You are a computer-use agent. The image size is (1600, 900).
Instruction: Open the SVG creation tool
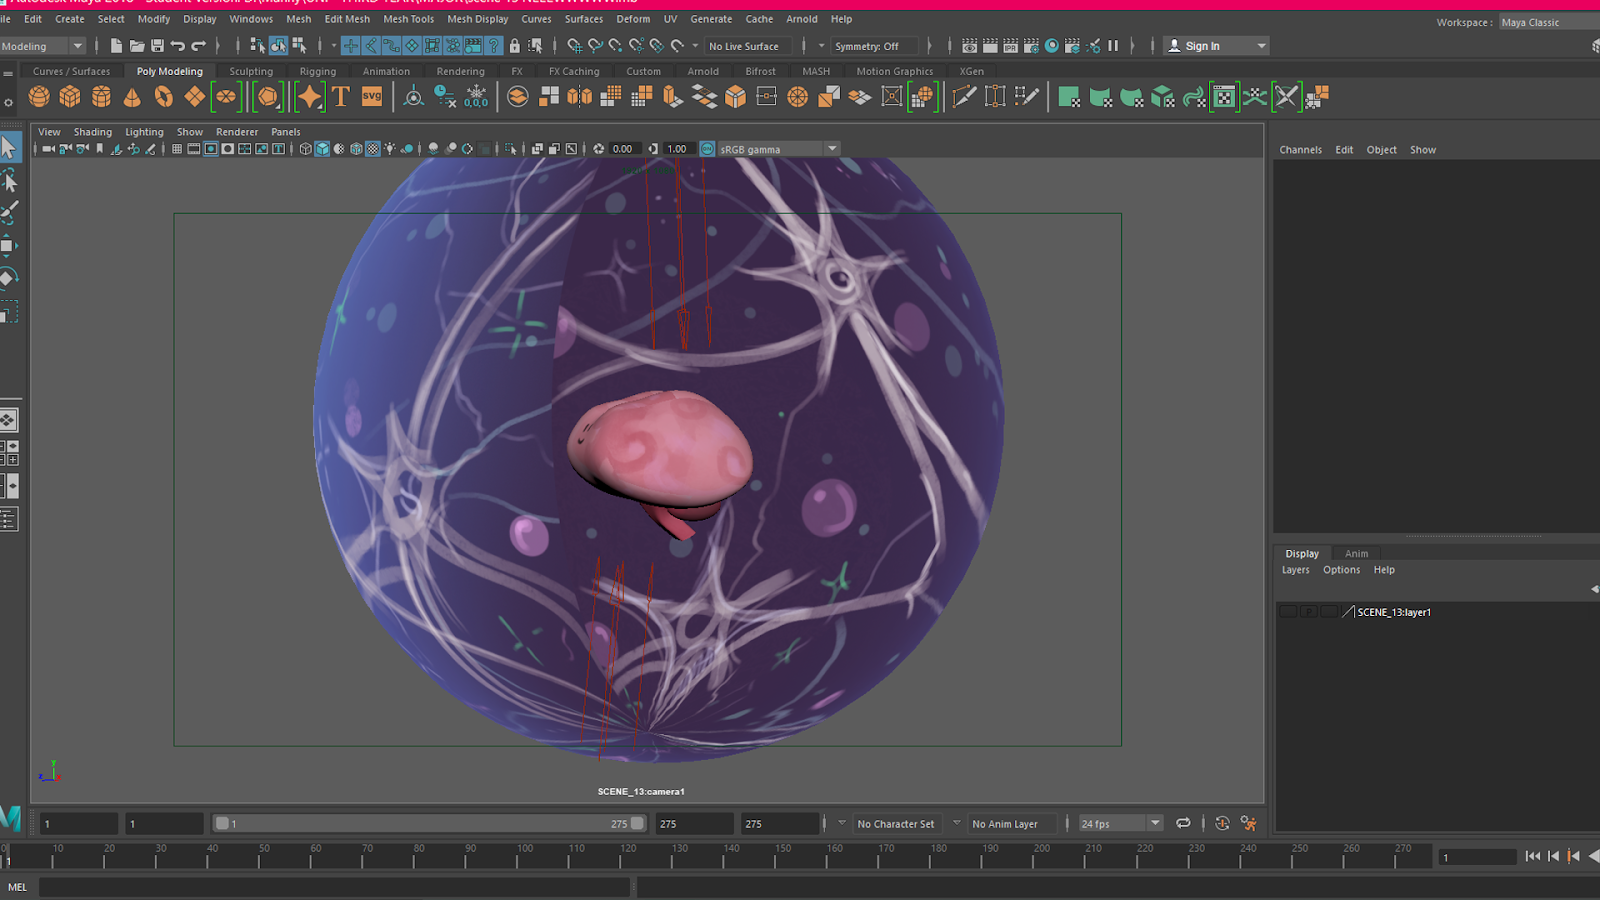tap(372, 97)
